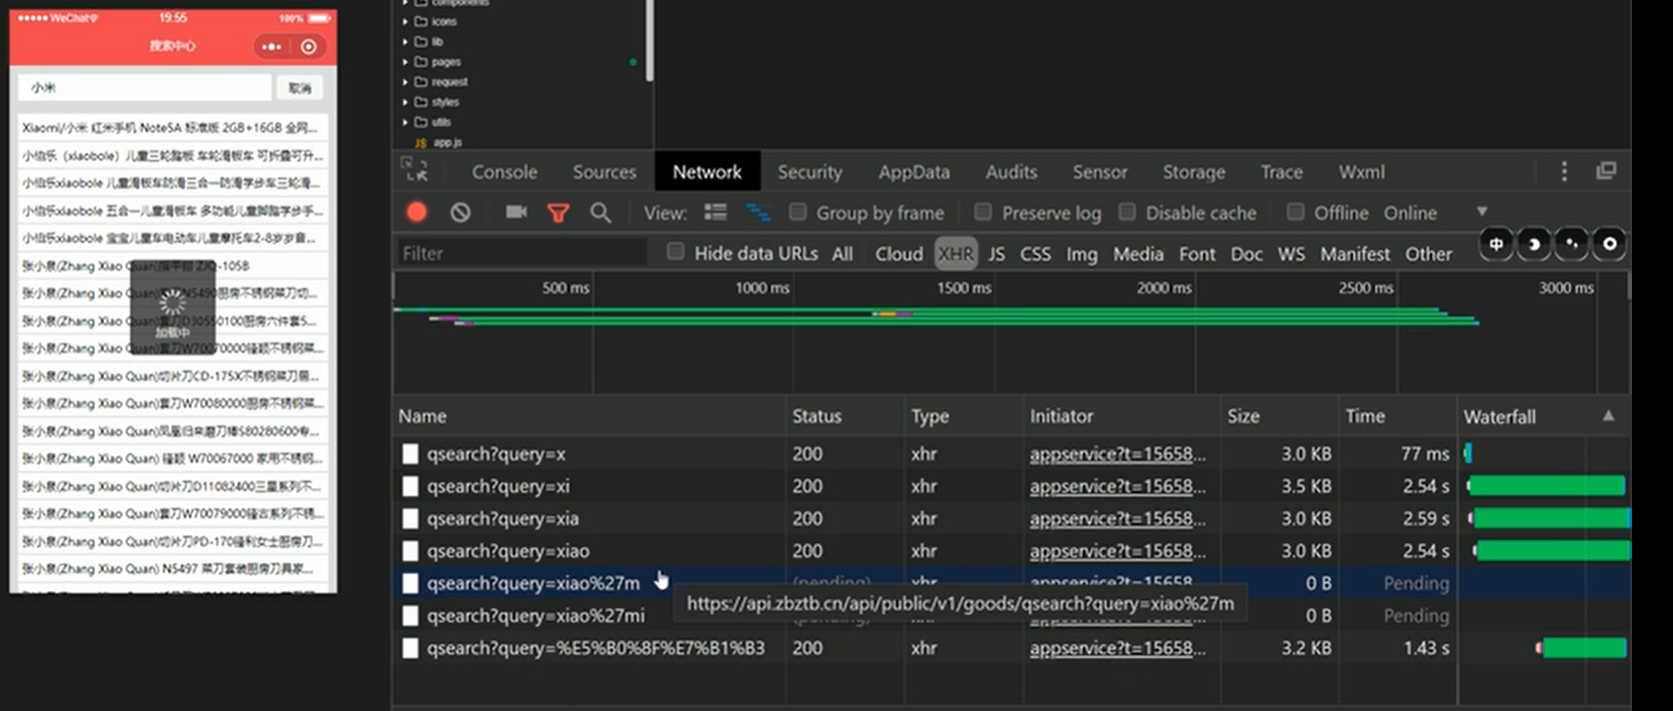This screenshot has width=1673, height=711.
Task: Expand the styles folder
Action: pyautogui.click(x=405, y=102)
